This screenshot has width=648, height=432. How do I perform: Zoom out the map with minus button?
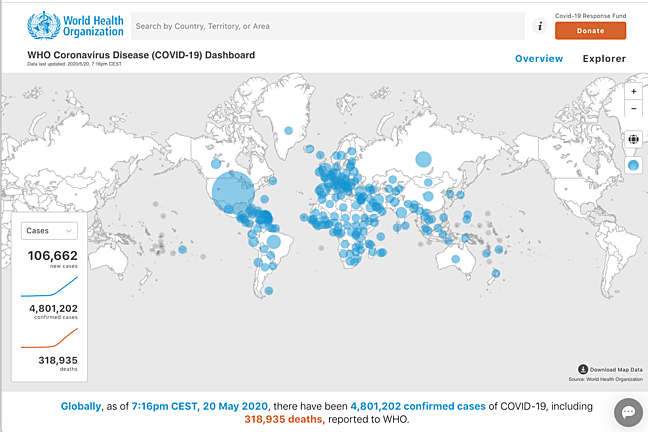click(x=634, y=108)
